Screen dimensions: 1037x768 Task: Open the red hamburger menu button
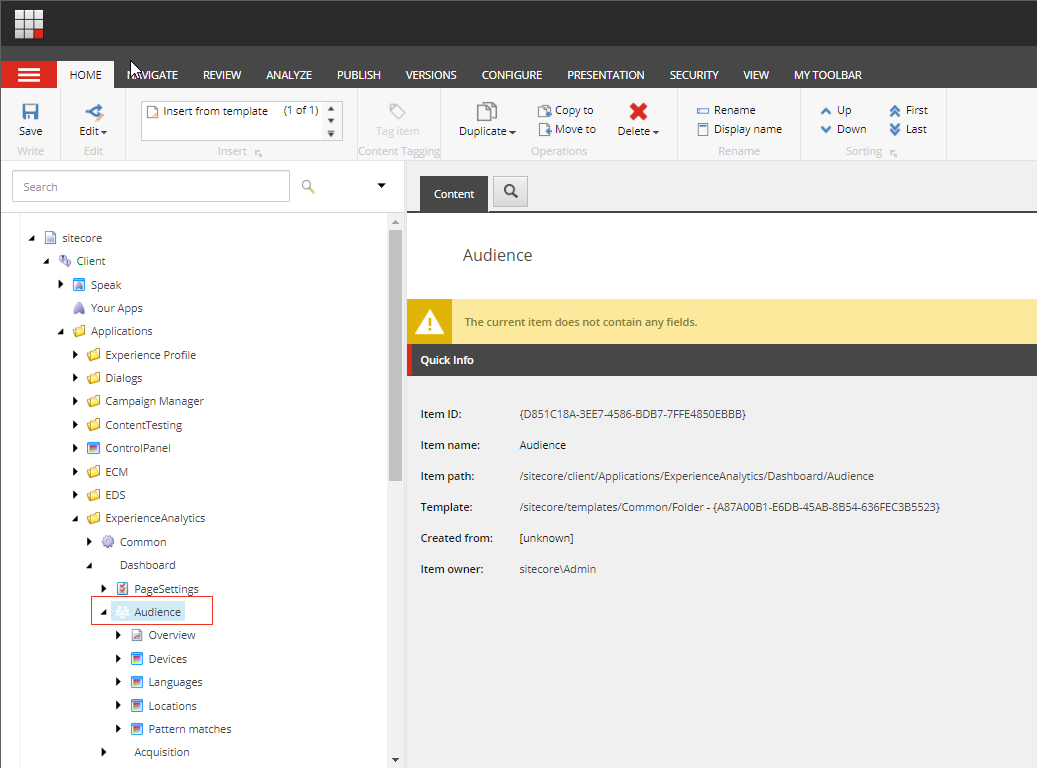(28, 75)
